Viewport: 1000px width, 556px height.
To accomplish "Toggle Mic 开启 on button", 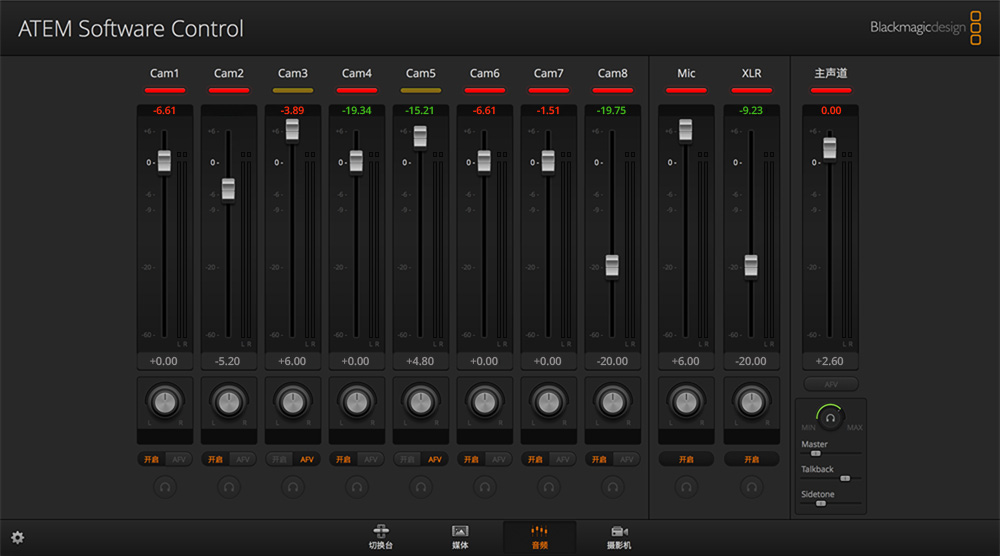I will pos(686,459).
